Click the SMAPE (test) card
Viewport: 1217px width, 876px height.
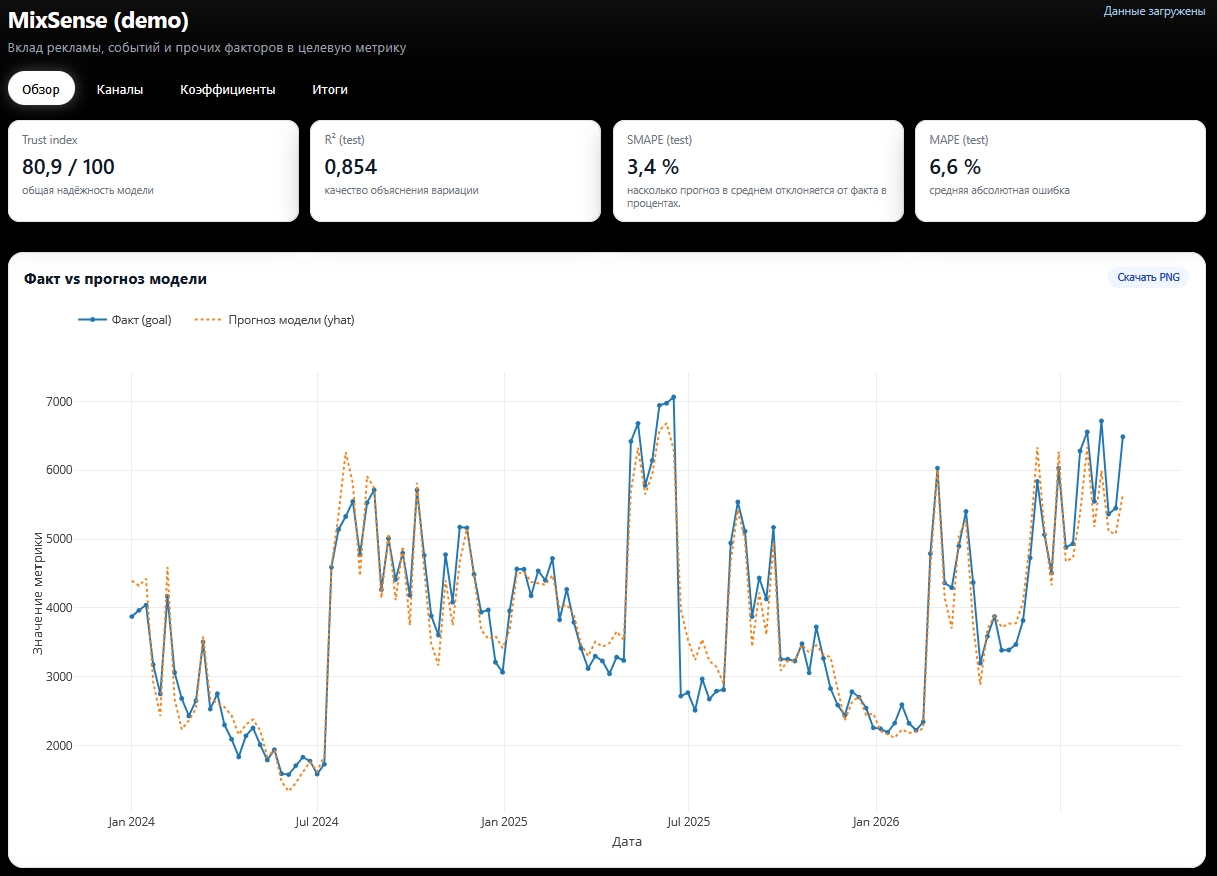point(758,171)
